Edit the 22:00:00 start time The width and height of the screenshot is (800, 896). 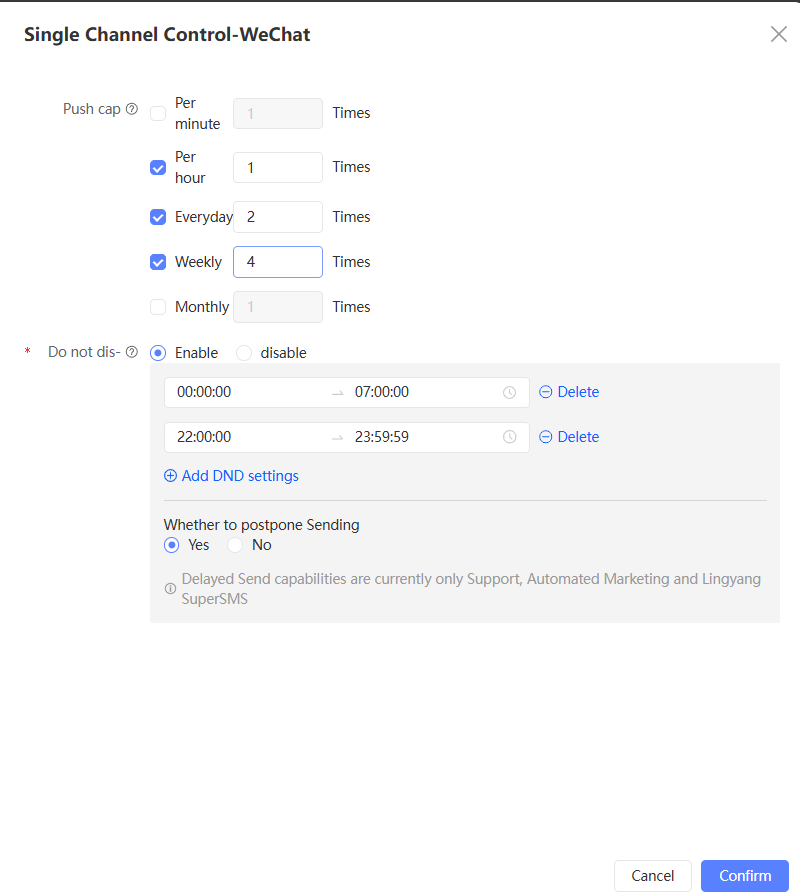coord(205,437)
